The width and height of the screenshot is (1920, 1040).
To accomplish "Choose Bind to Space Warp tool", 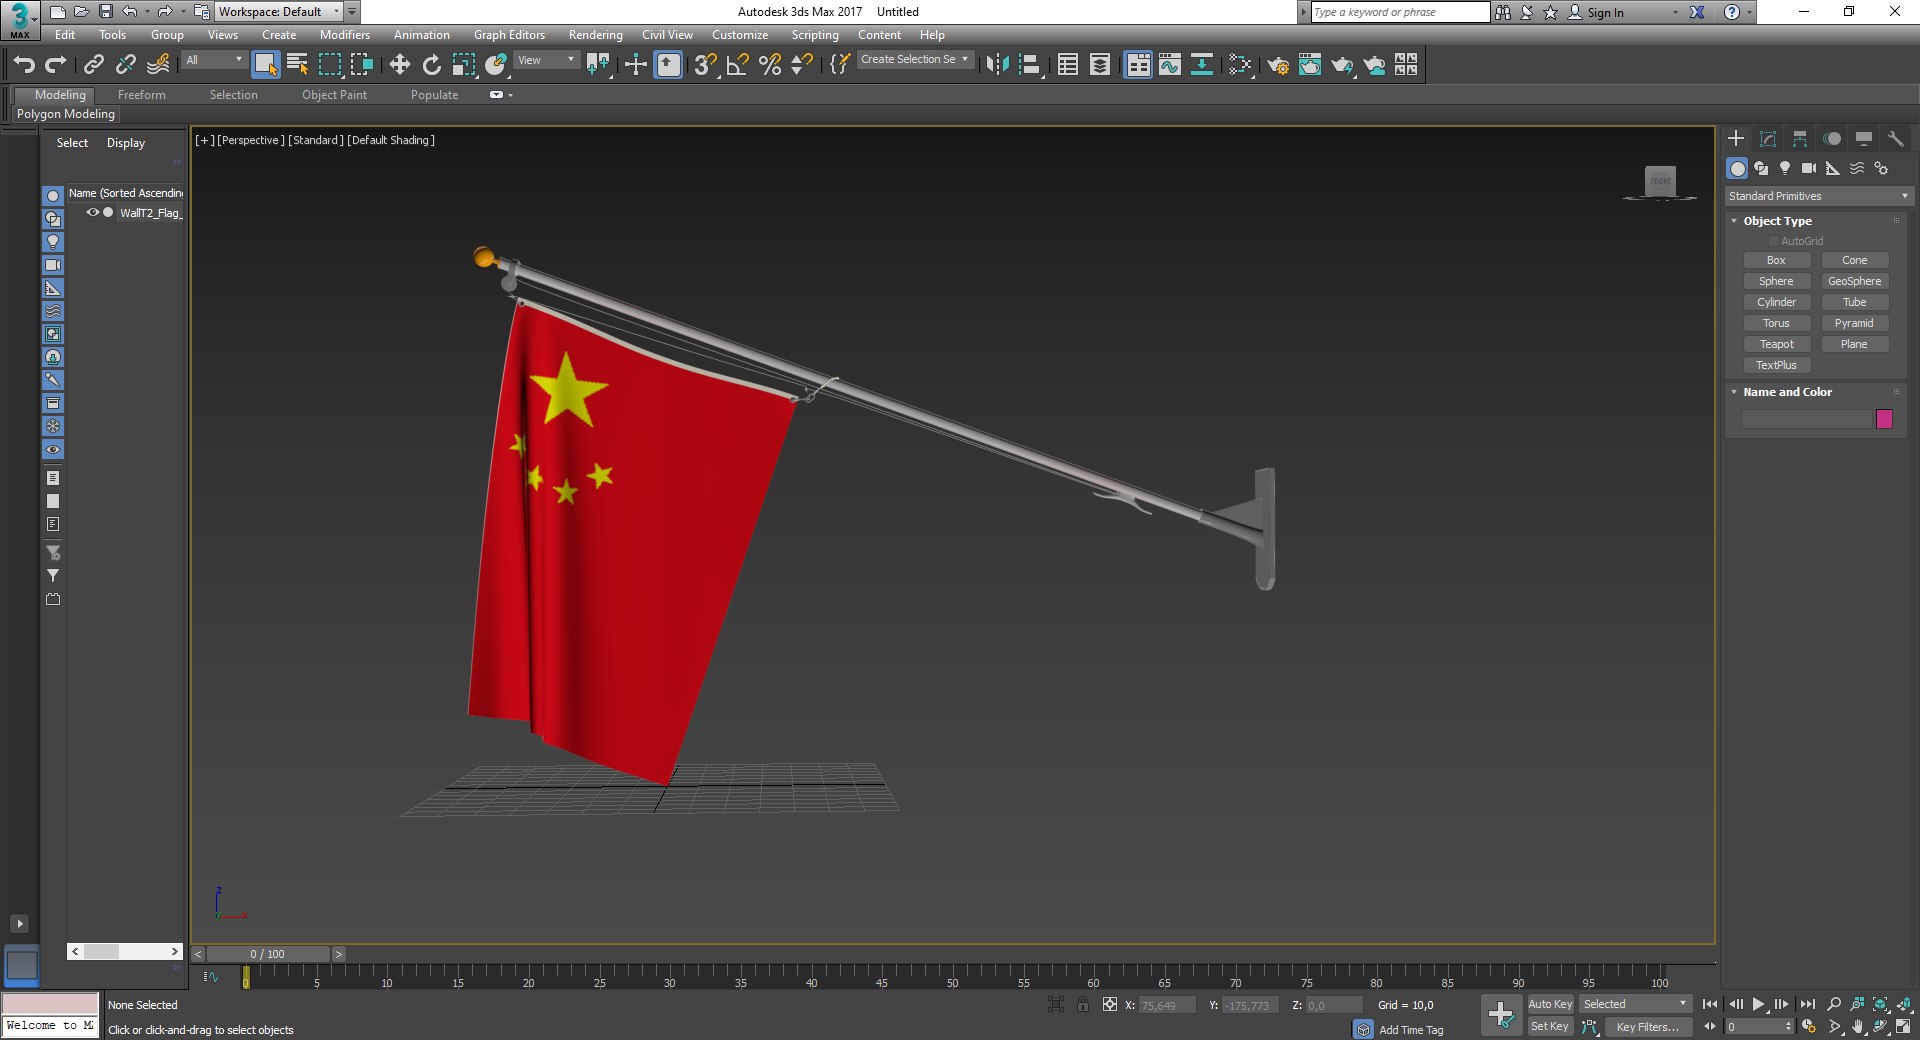I will click(158, 64).
